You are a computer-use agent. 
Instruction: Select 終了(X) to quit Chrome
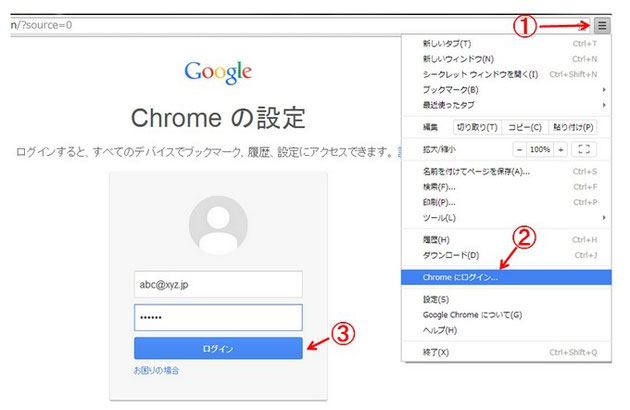[506, 353]
